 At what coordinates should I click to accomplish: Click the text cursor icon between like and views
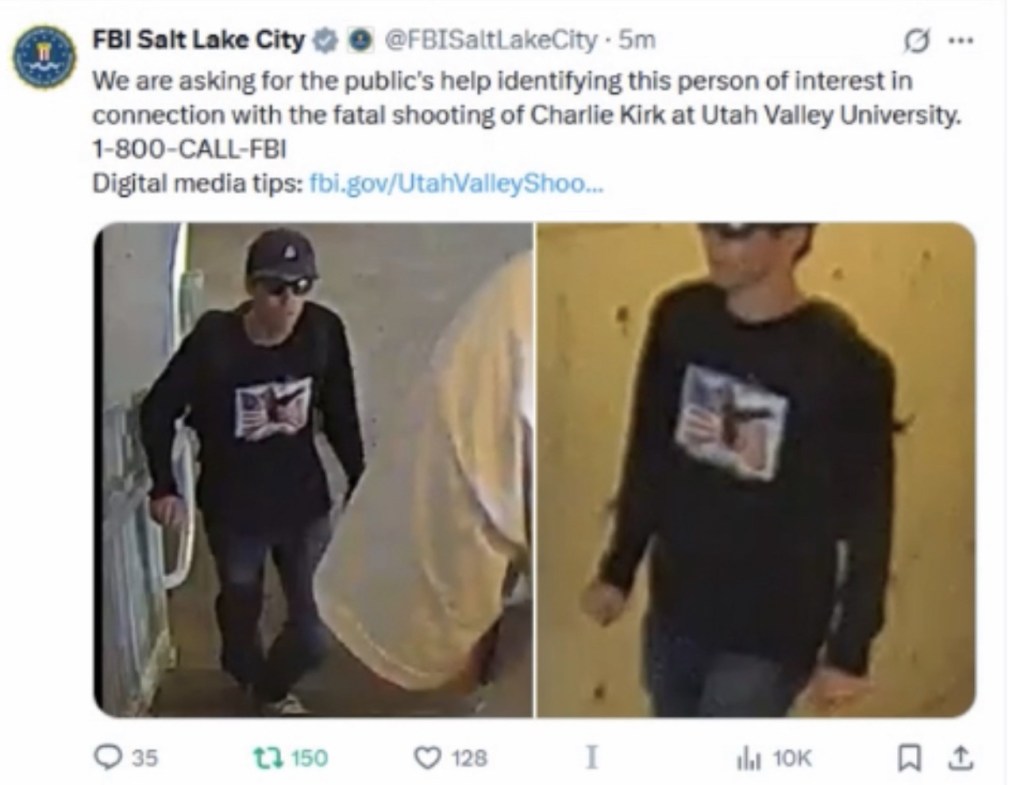(x=592, y=758)
